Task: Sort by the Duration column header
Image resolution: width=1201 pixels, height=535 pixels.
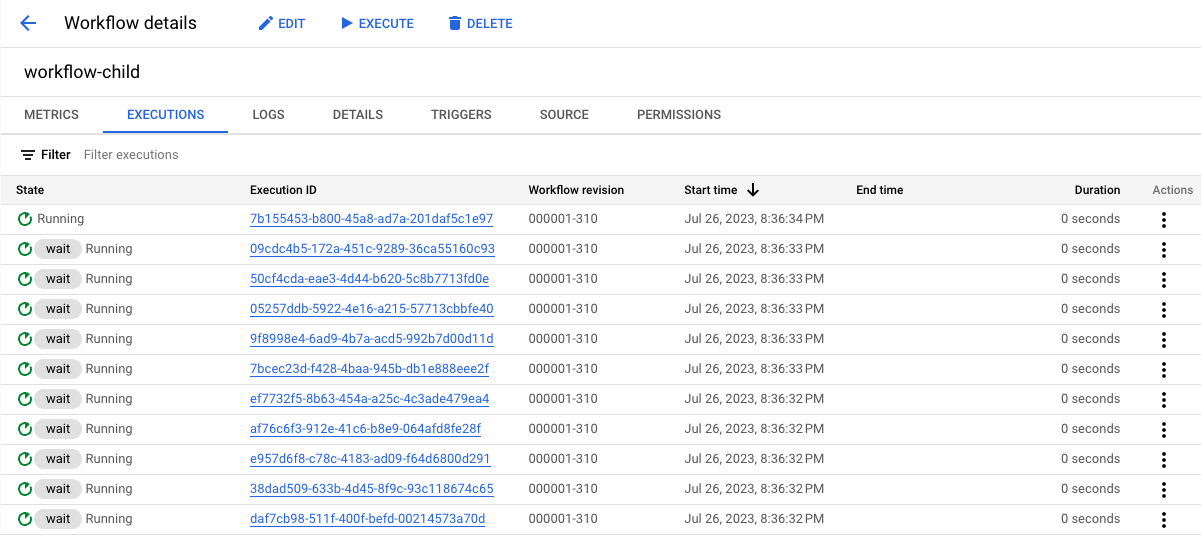Action: [1096, 190]
